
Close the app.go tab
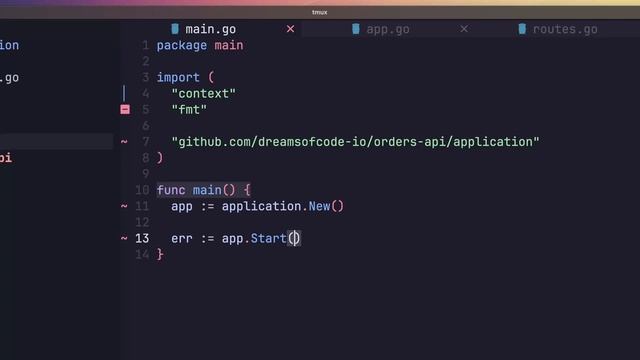464,29
